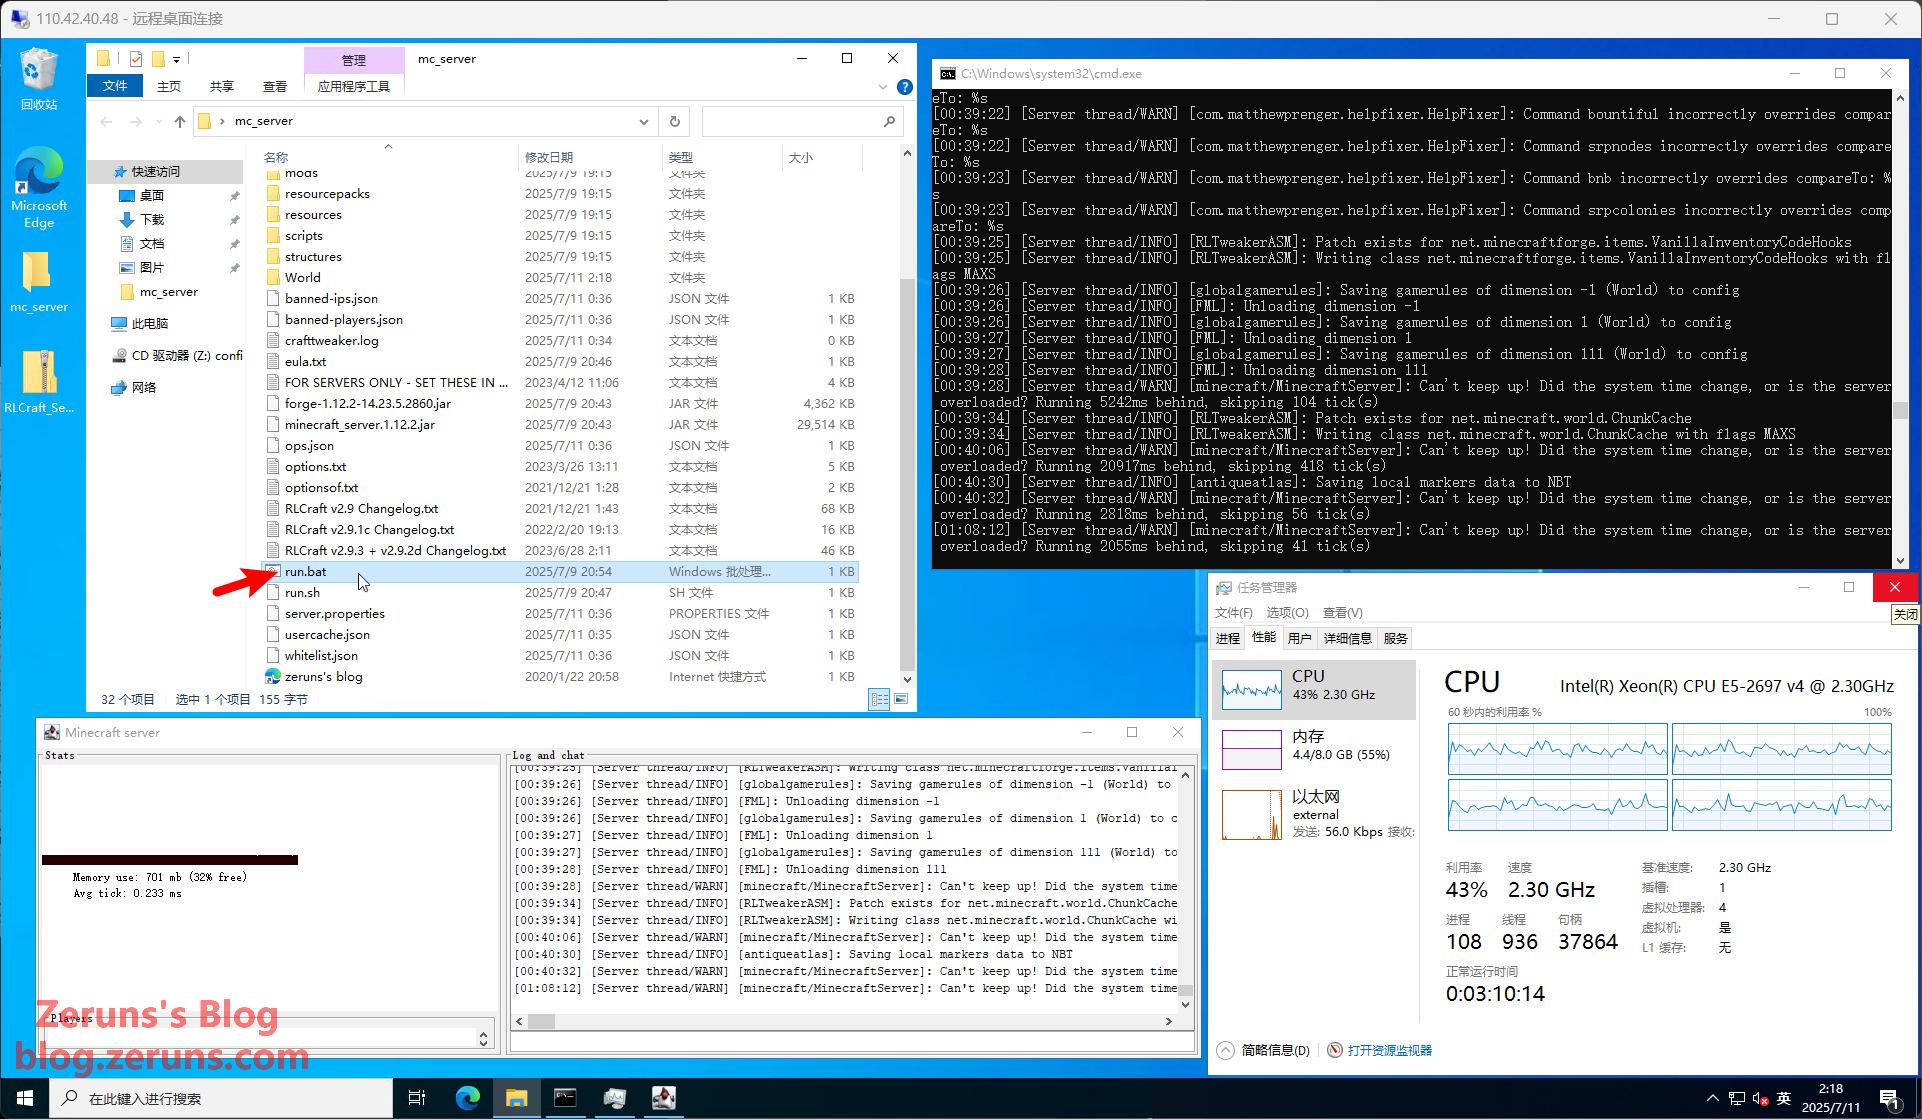Switch to the 用户 tab in Task Manager
Viewport: 1922px width, 1119px height.
tap(1299, 638)
